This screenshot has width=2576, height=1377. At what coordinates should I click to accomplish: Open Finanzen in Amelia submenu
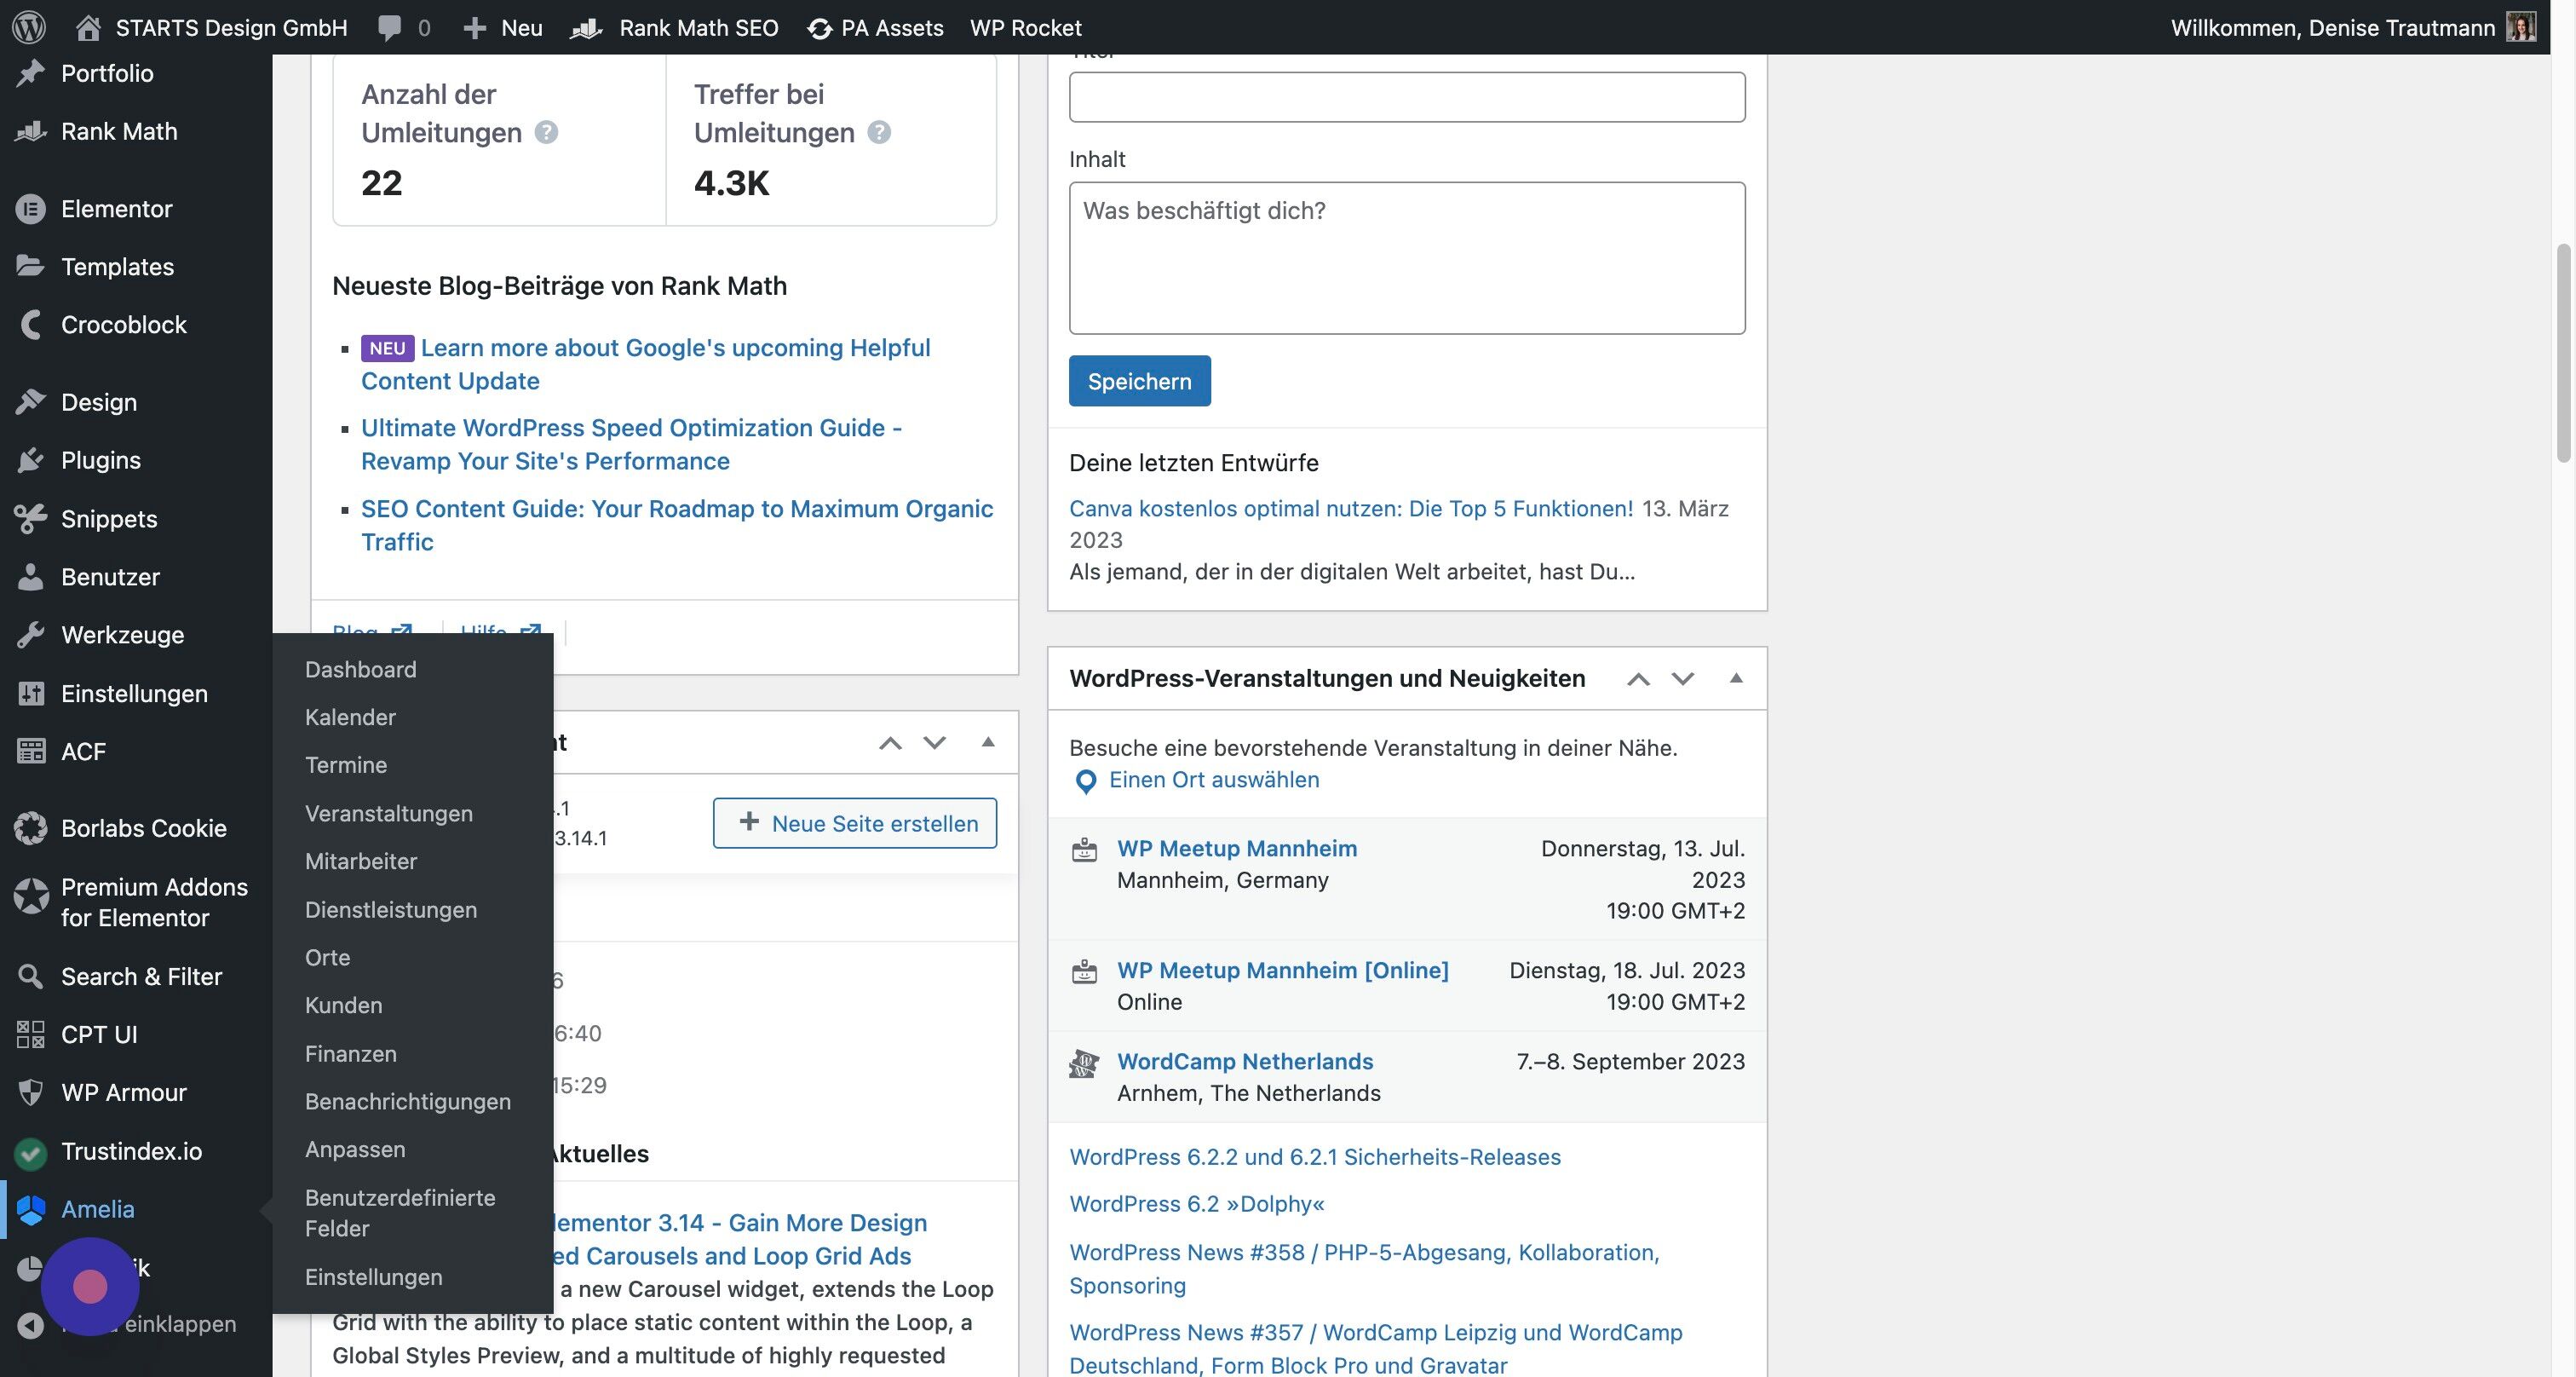(x=351, y=1053)
